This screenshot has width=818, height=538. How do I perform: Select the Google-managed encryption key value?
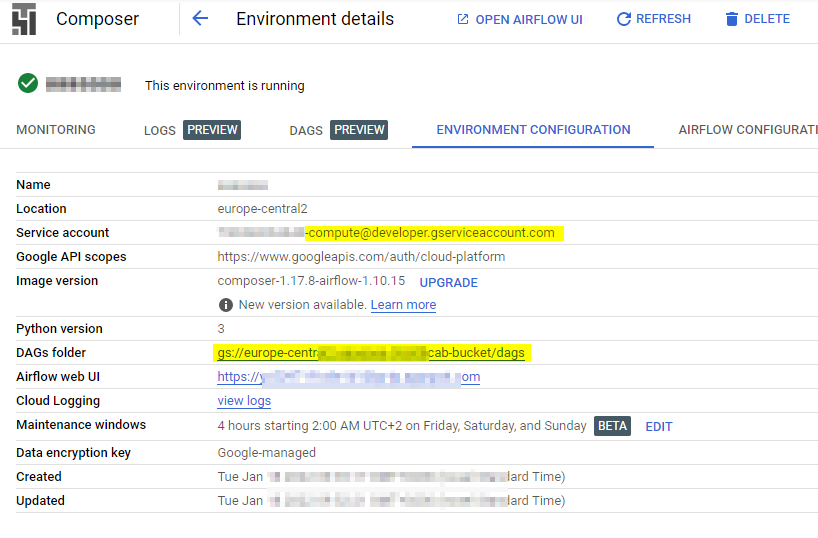pos(267,452)
